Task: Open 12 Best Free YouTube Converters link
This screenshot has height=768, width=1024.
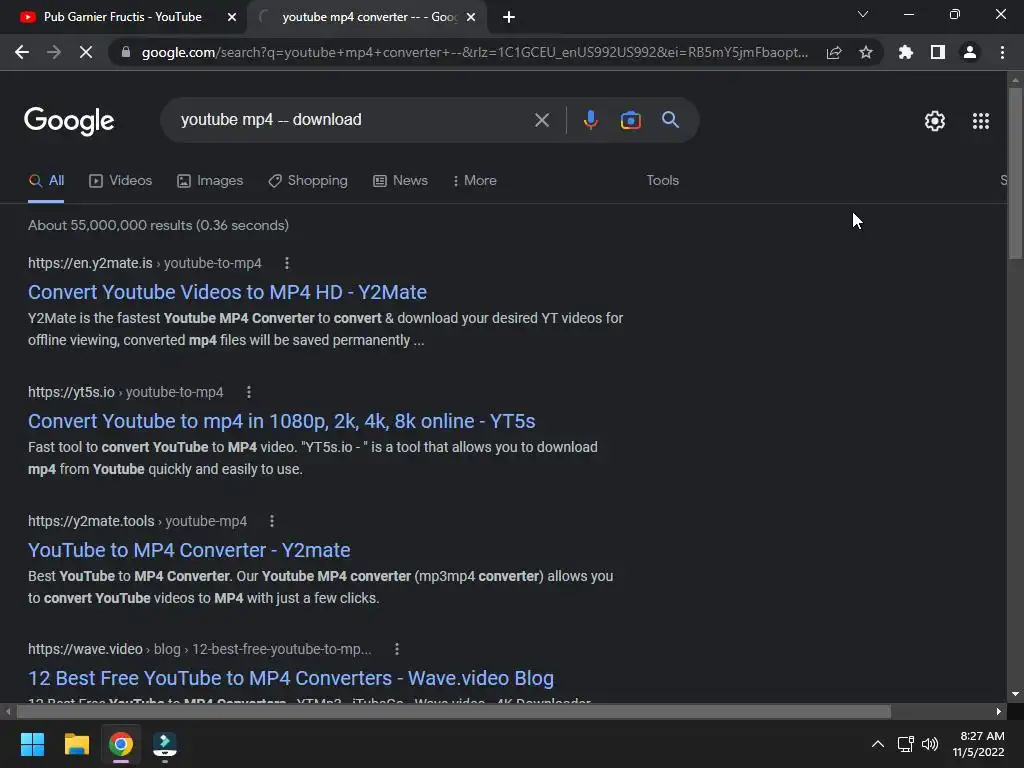Action: 291,678
